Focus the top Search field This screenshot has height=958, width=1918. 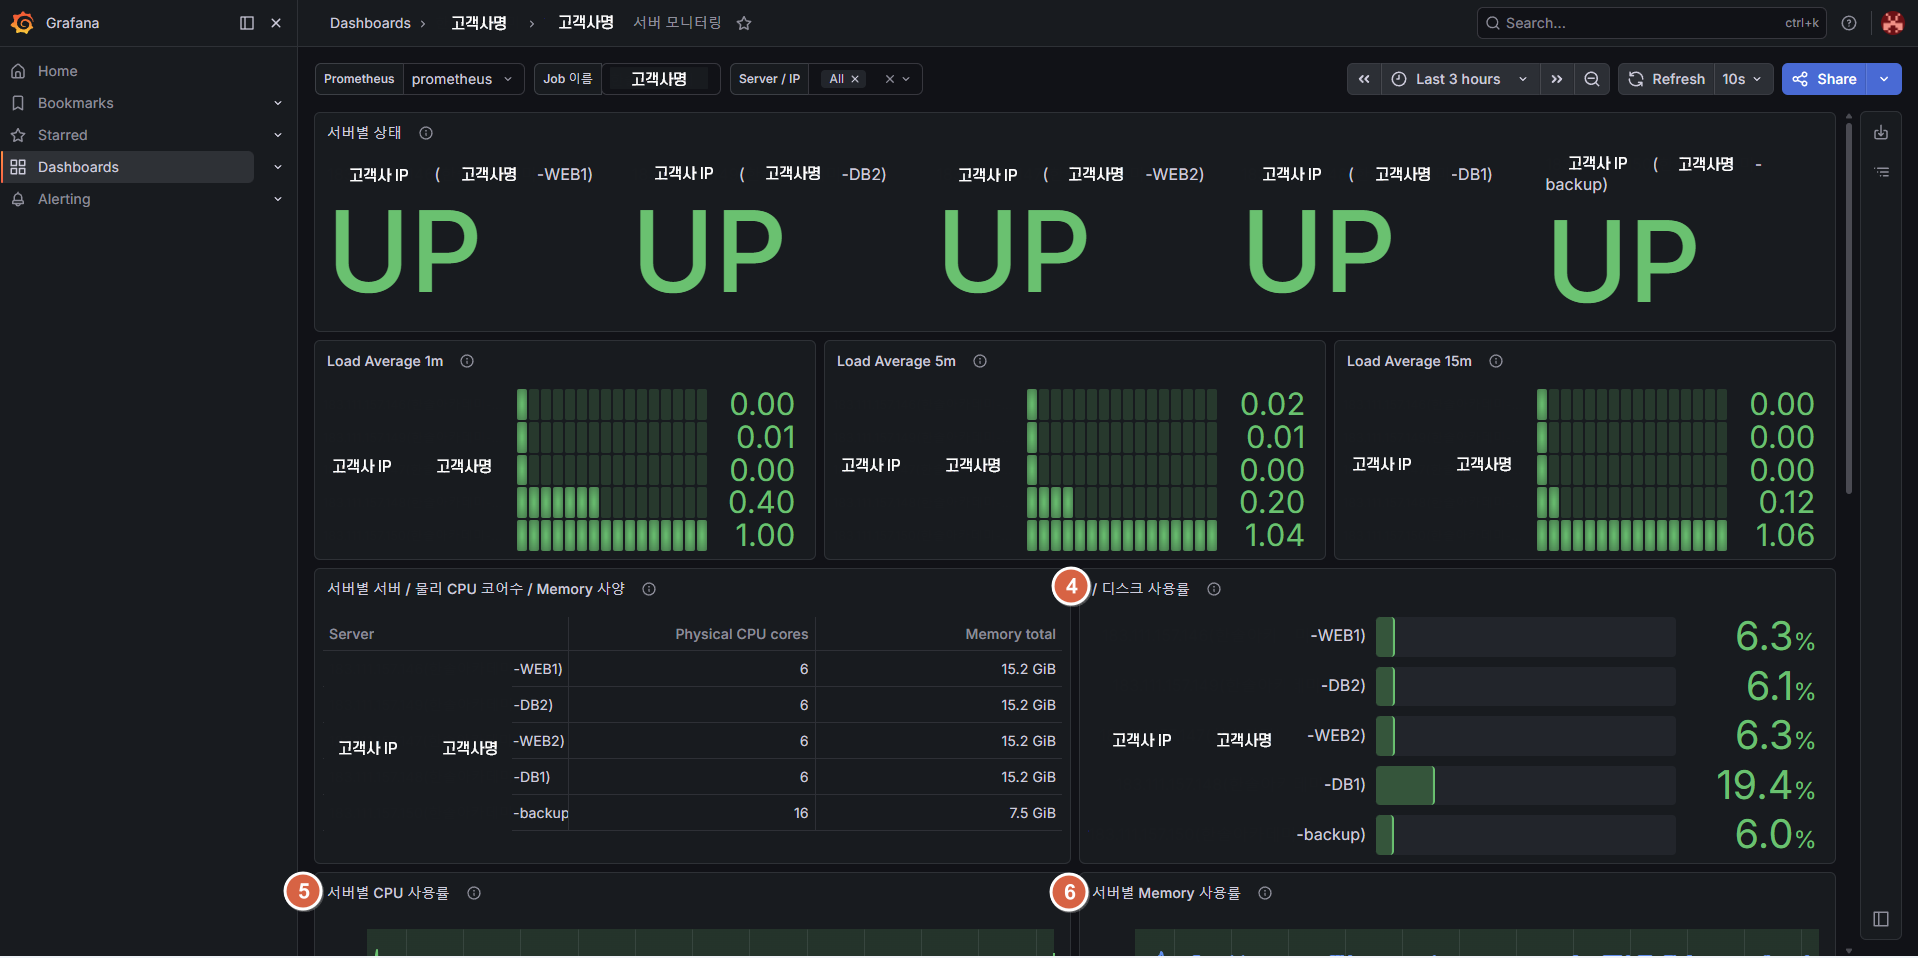click(x=1651, y=23)
